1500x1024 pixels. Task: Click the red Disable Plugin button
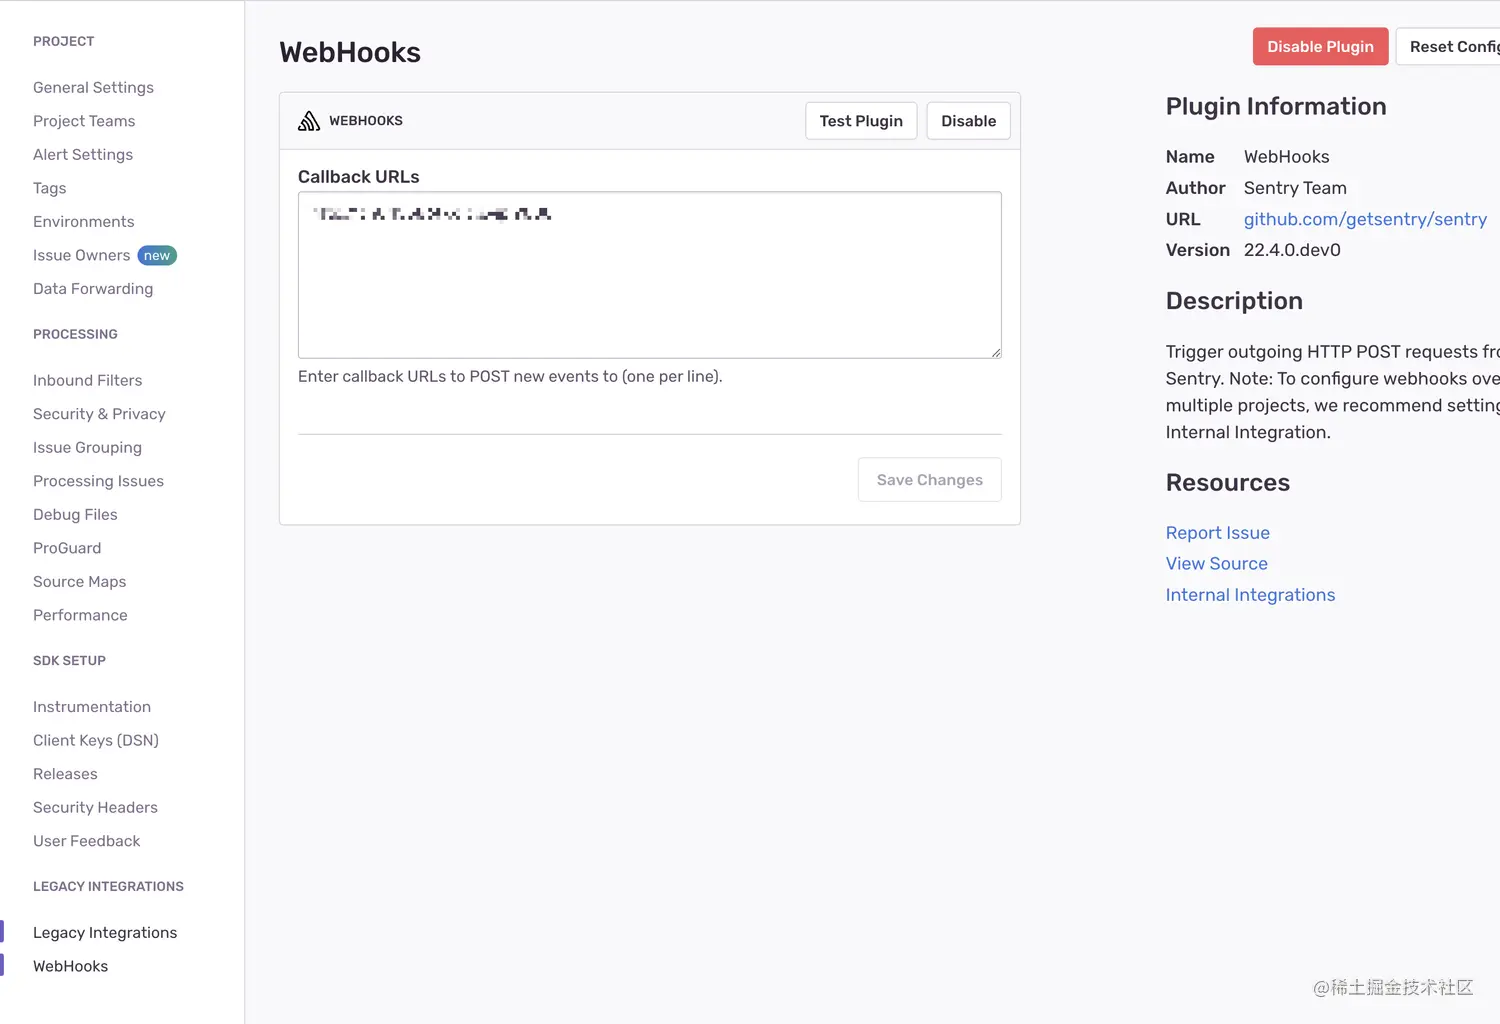(x=1320, y=47)
